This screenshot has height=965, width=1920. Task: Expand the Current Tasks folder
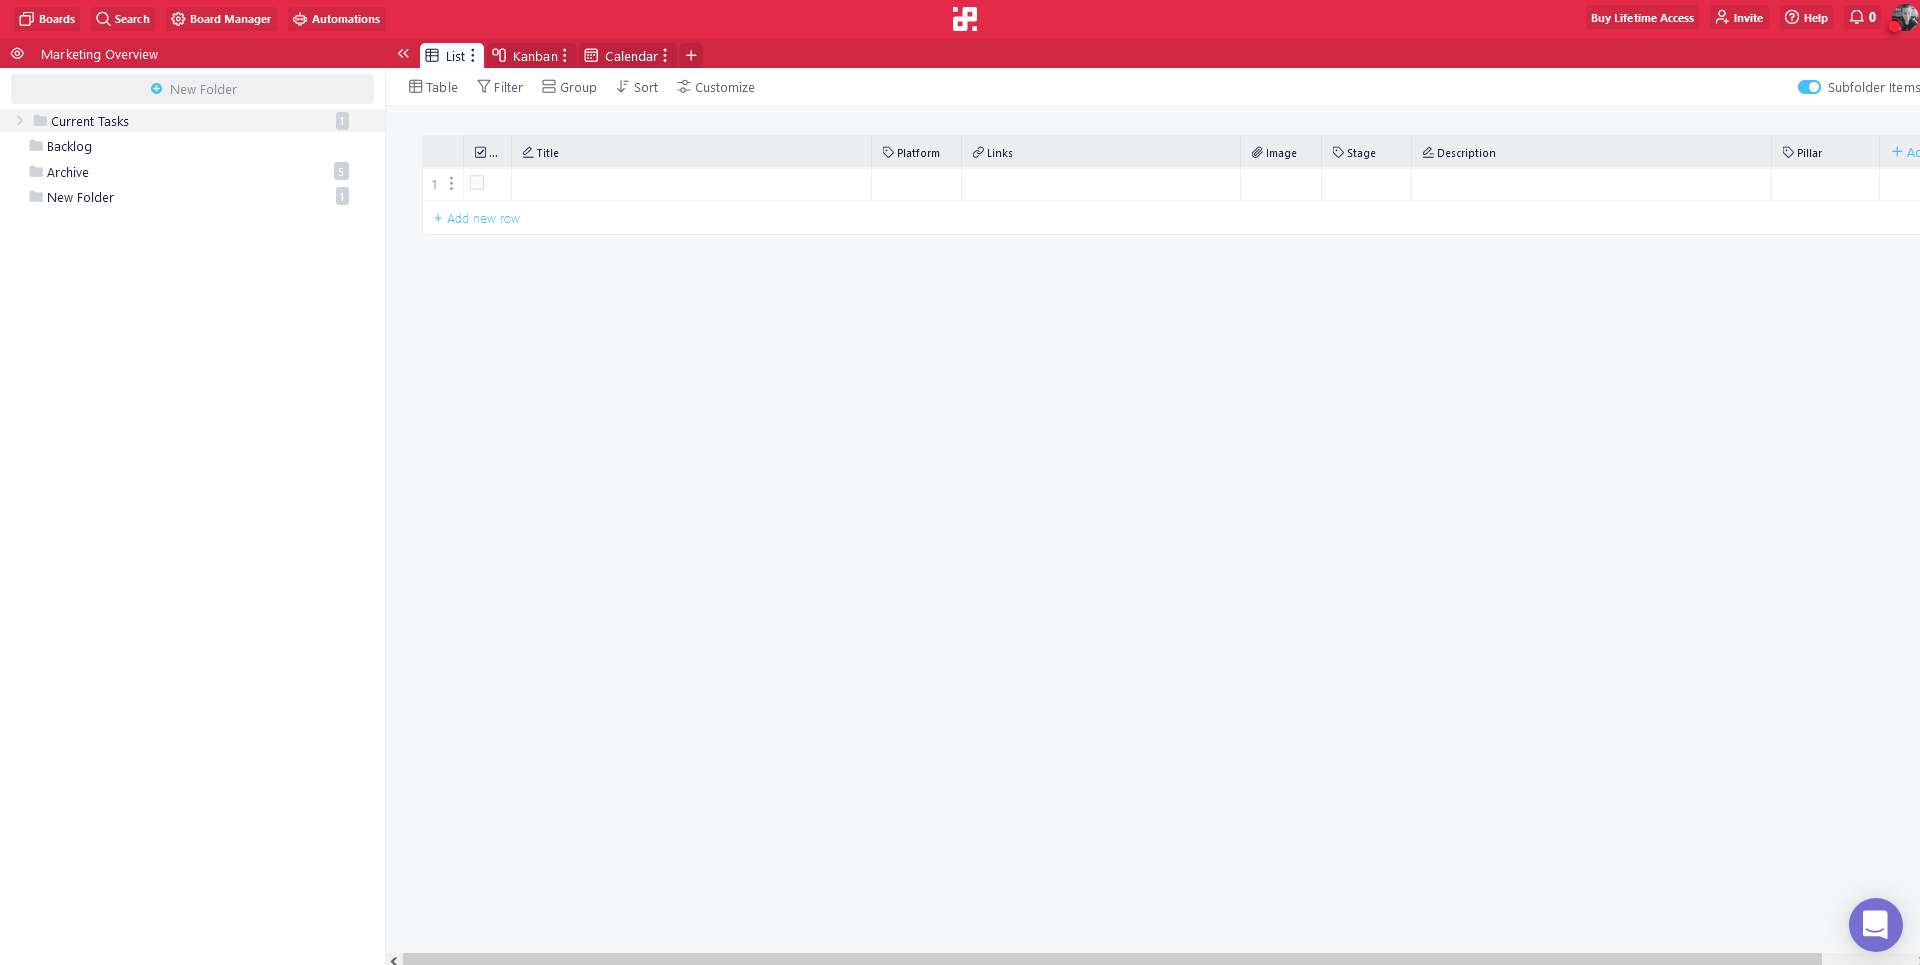click(19, 121)
